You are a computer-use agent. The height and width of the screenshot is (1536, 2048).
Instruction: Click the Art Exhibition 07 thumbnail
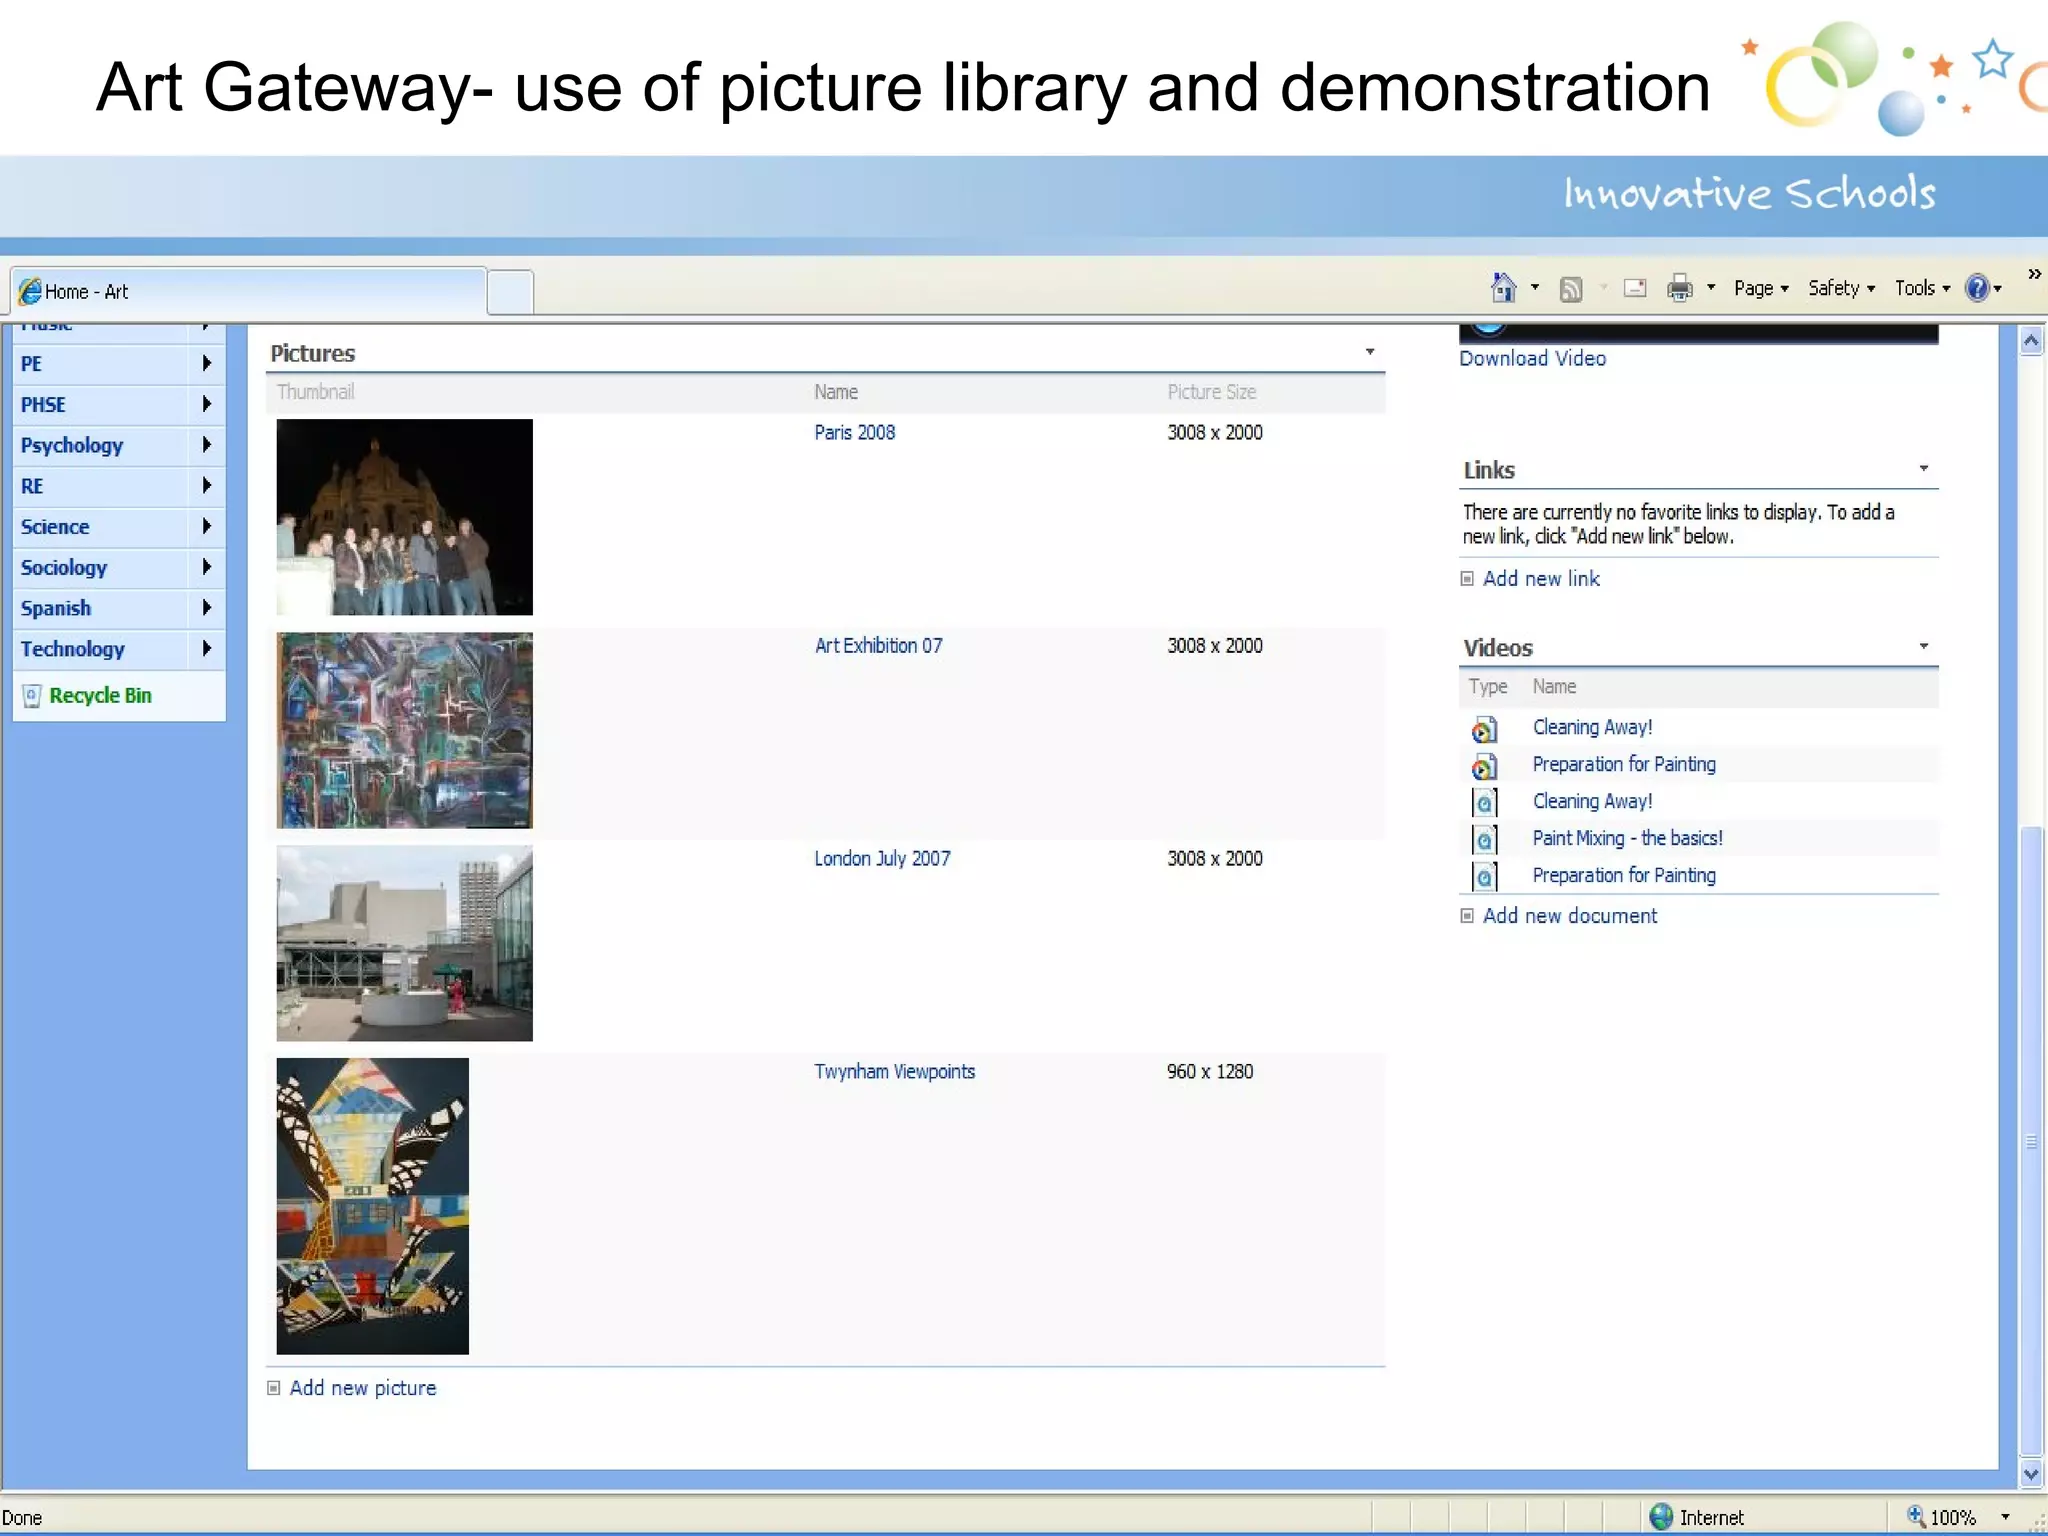tap(404, 730)
